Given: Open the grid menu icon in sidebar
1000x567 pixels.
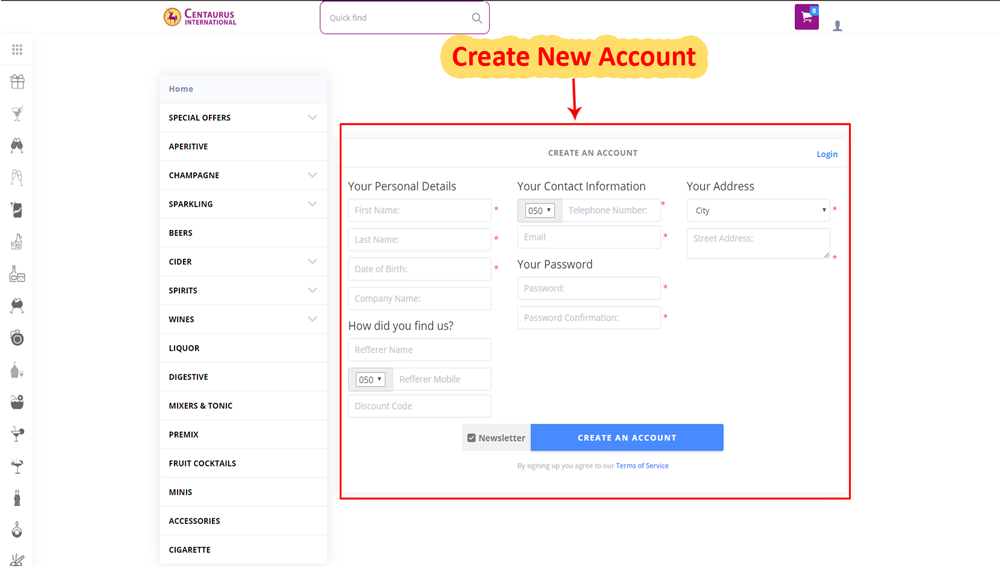Looking at the screenshot, I should [x=17, y=50].
